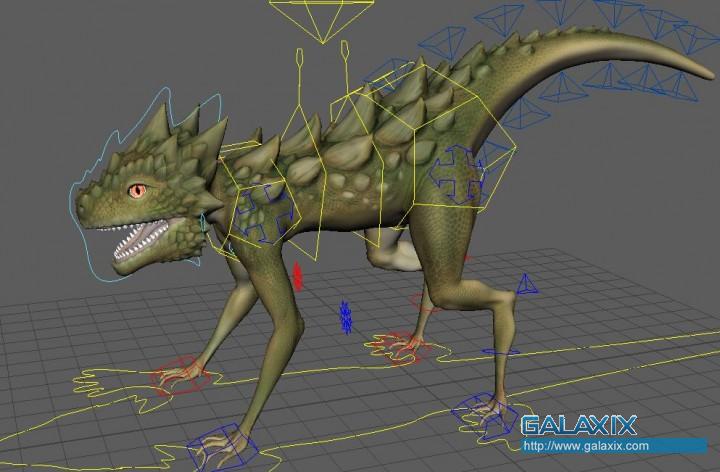Select the red circle under the rear-left foot

coord(400,345)
